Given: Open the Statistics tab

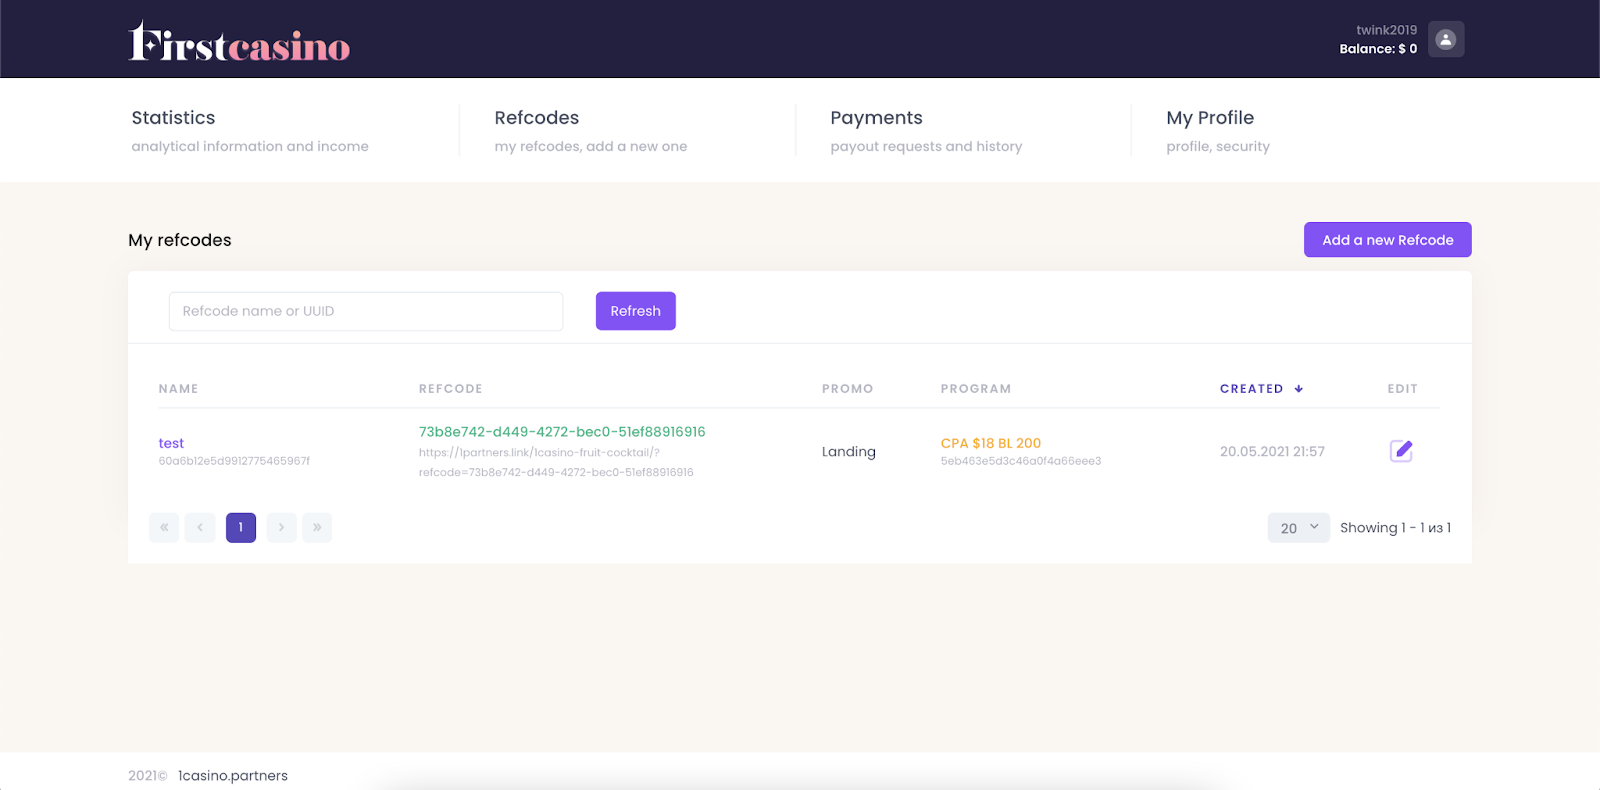Looking at the screenshot, I should point(173,118).
